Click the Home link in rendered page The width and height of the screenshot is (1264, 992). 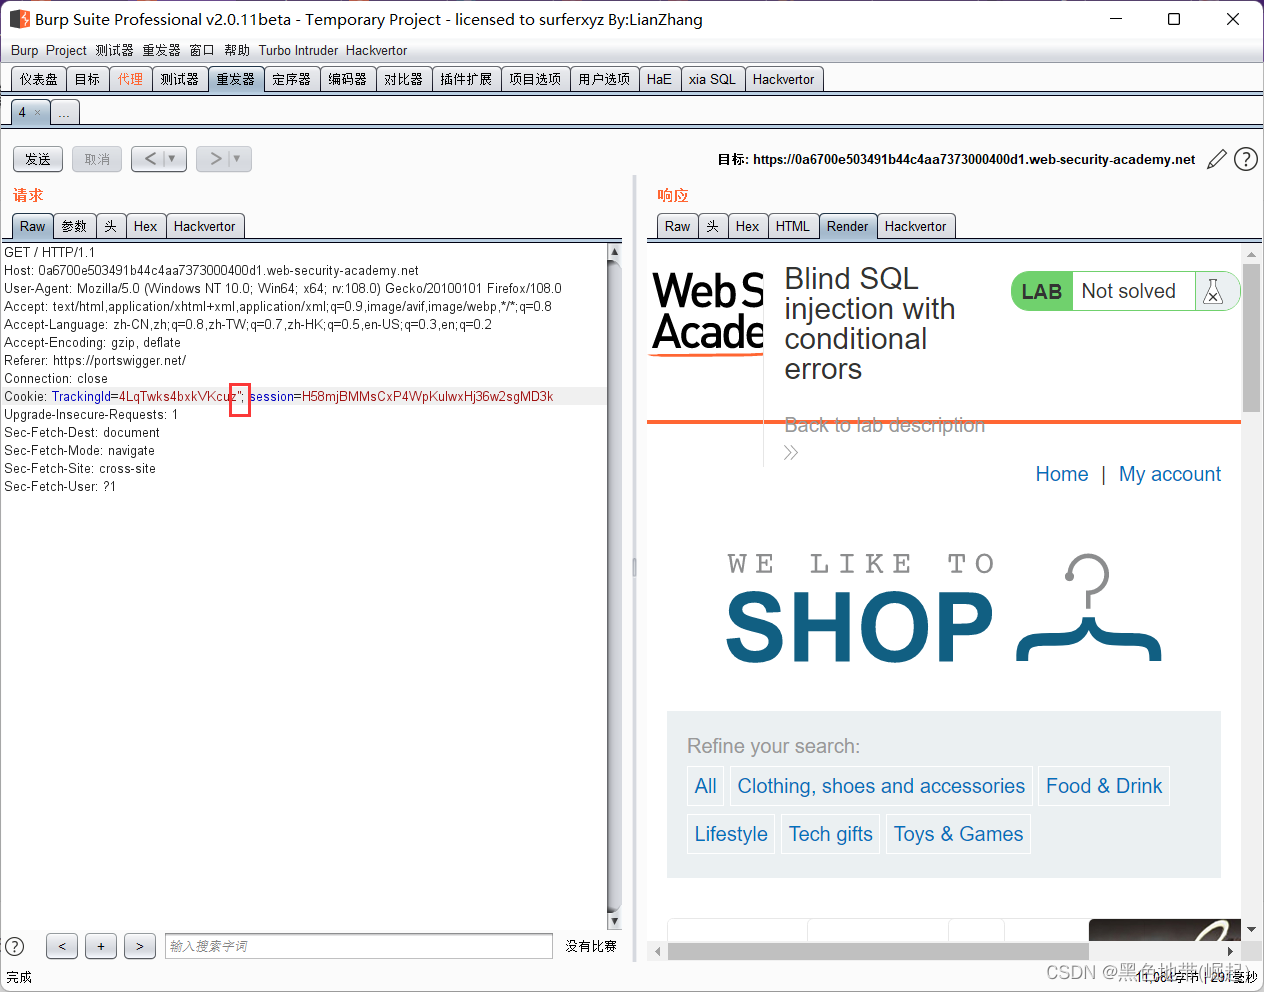(1062, 474)
